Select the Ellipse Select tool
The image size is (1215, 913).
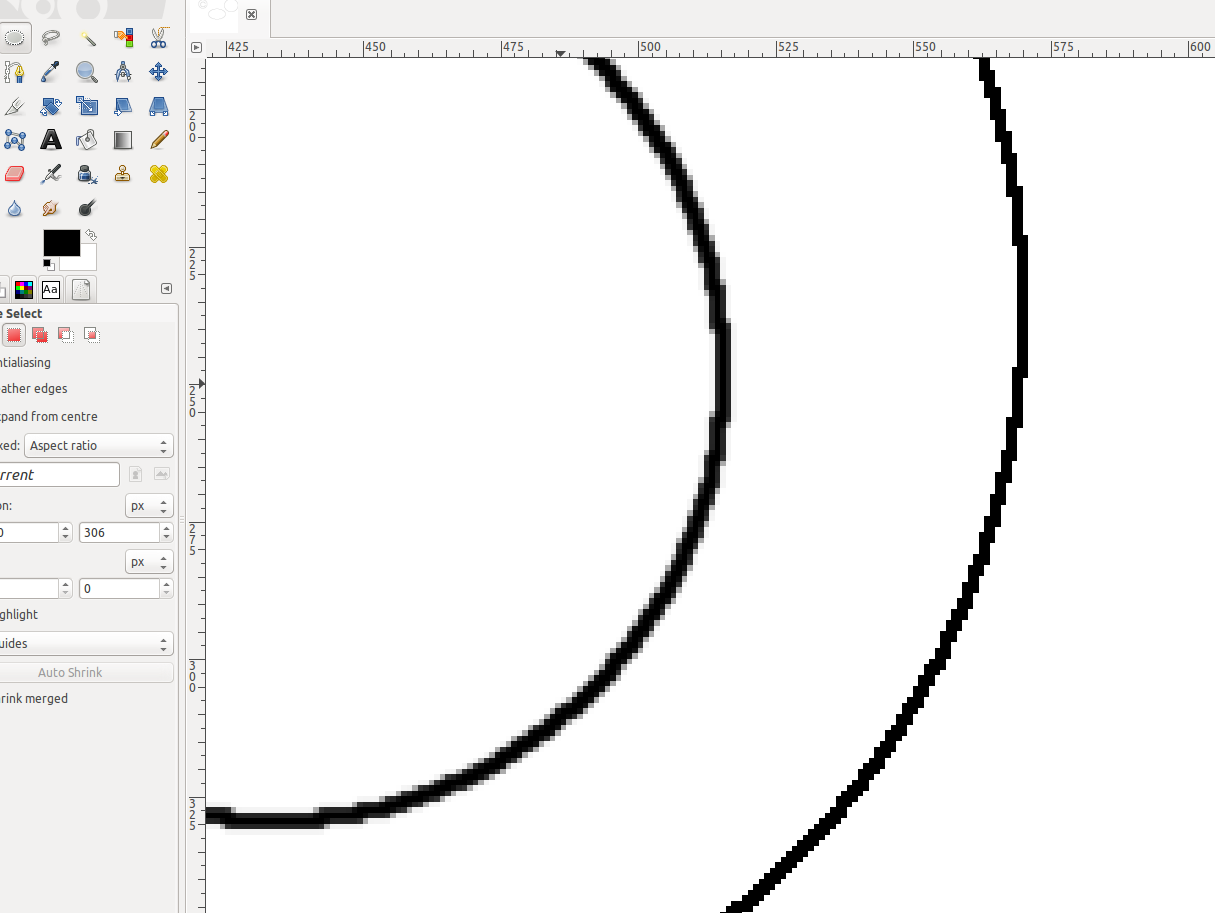(14, 37)
